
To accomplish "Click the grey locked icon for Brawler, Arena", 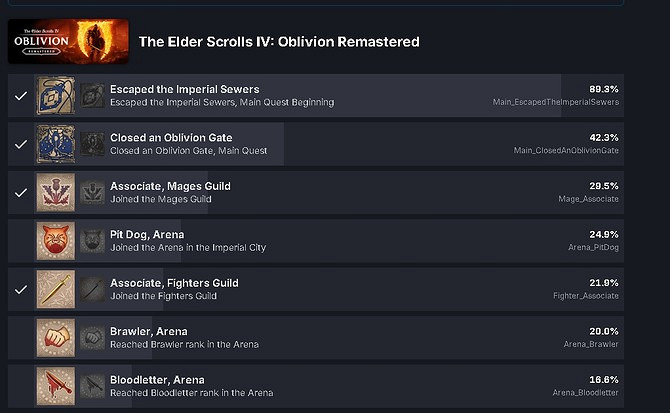I will click(x=93, y=337).
